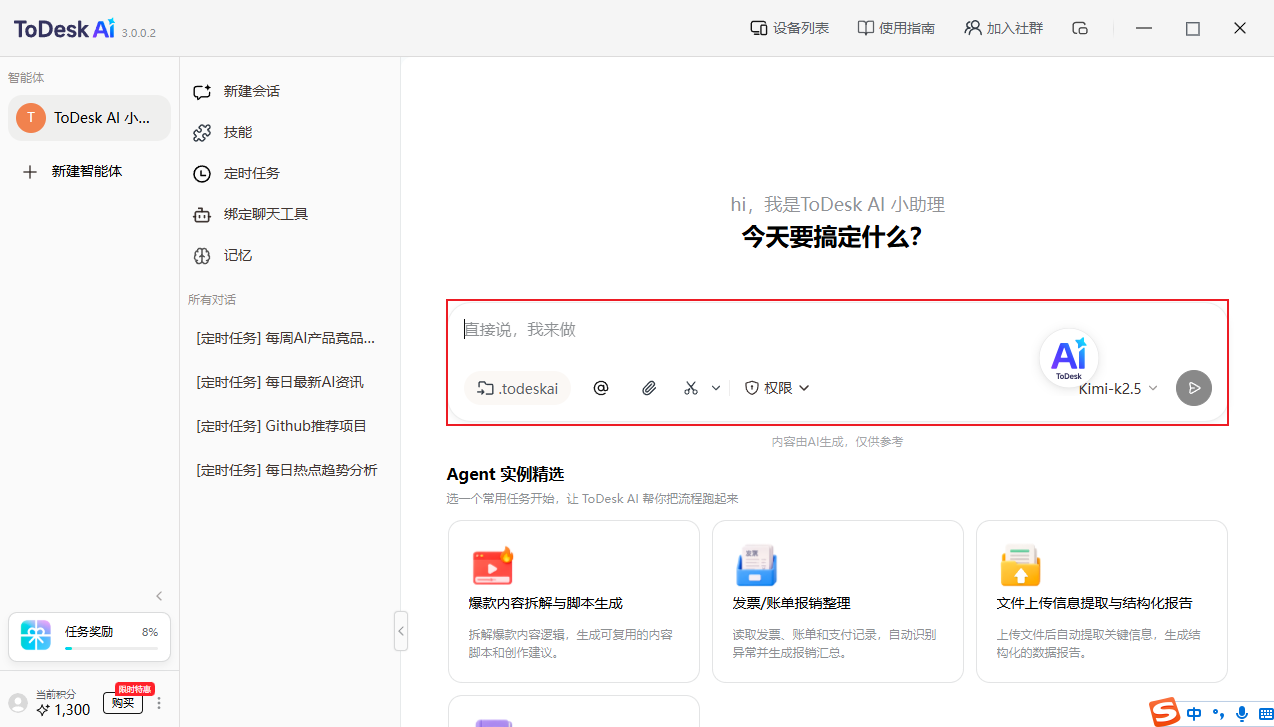
Task: Open the 记忆 memory section
Action: point(222,255)
